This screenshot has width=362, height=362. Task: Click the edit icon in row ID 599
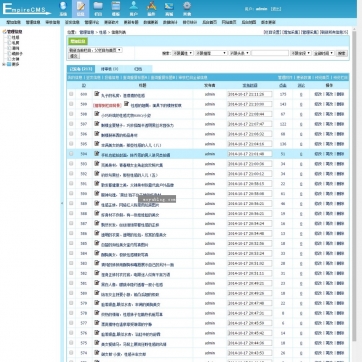coord(126,104)
